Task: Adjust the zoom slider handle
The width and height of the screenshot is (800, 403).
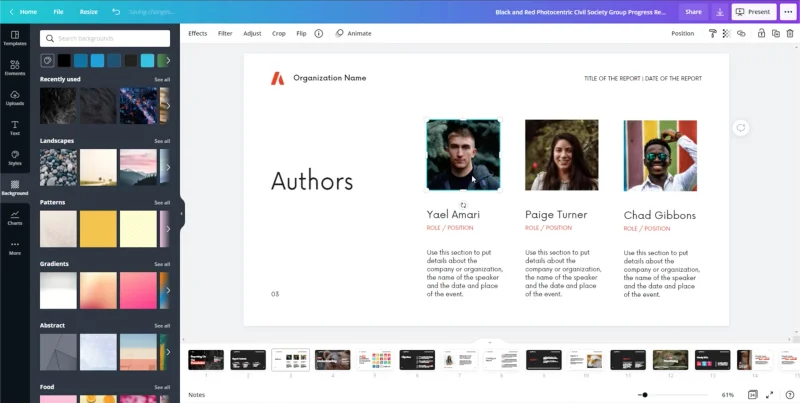Action: 645,395
